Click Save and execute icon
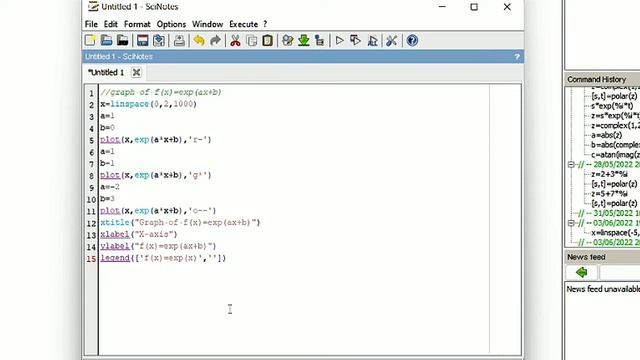The height and width of the screenshot is (360, 640). coord(356,40)
